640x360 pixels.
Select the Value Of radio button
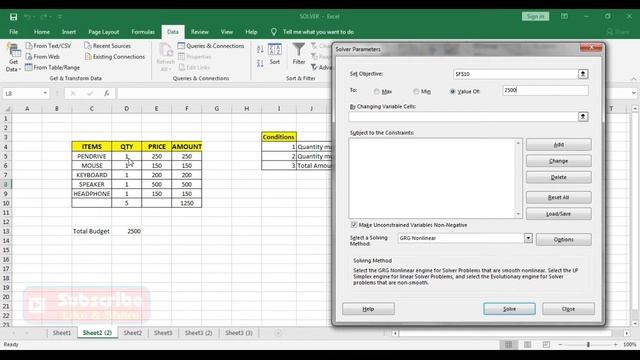[452, 91]
